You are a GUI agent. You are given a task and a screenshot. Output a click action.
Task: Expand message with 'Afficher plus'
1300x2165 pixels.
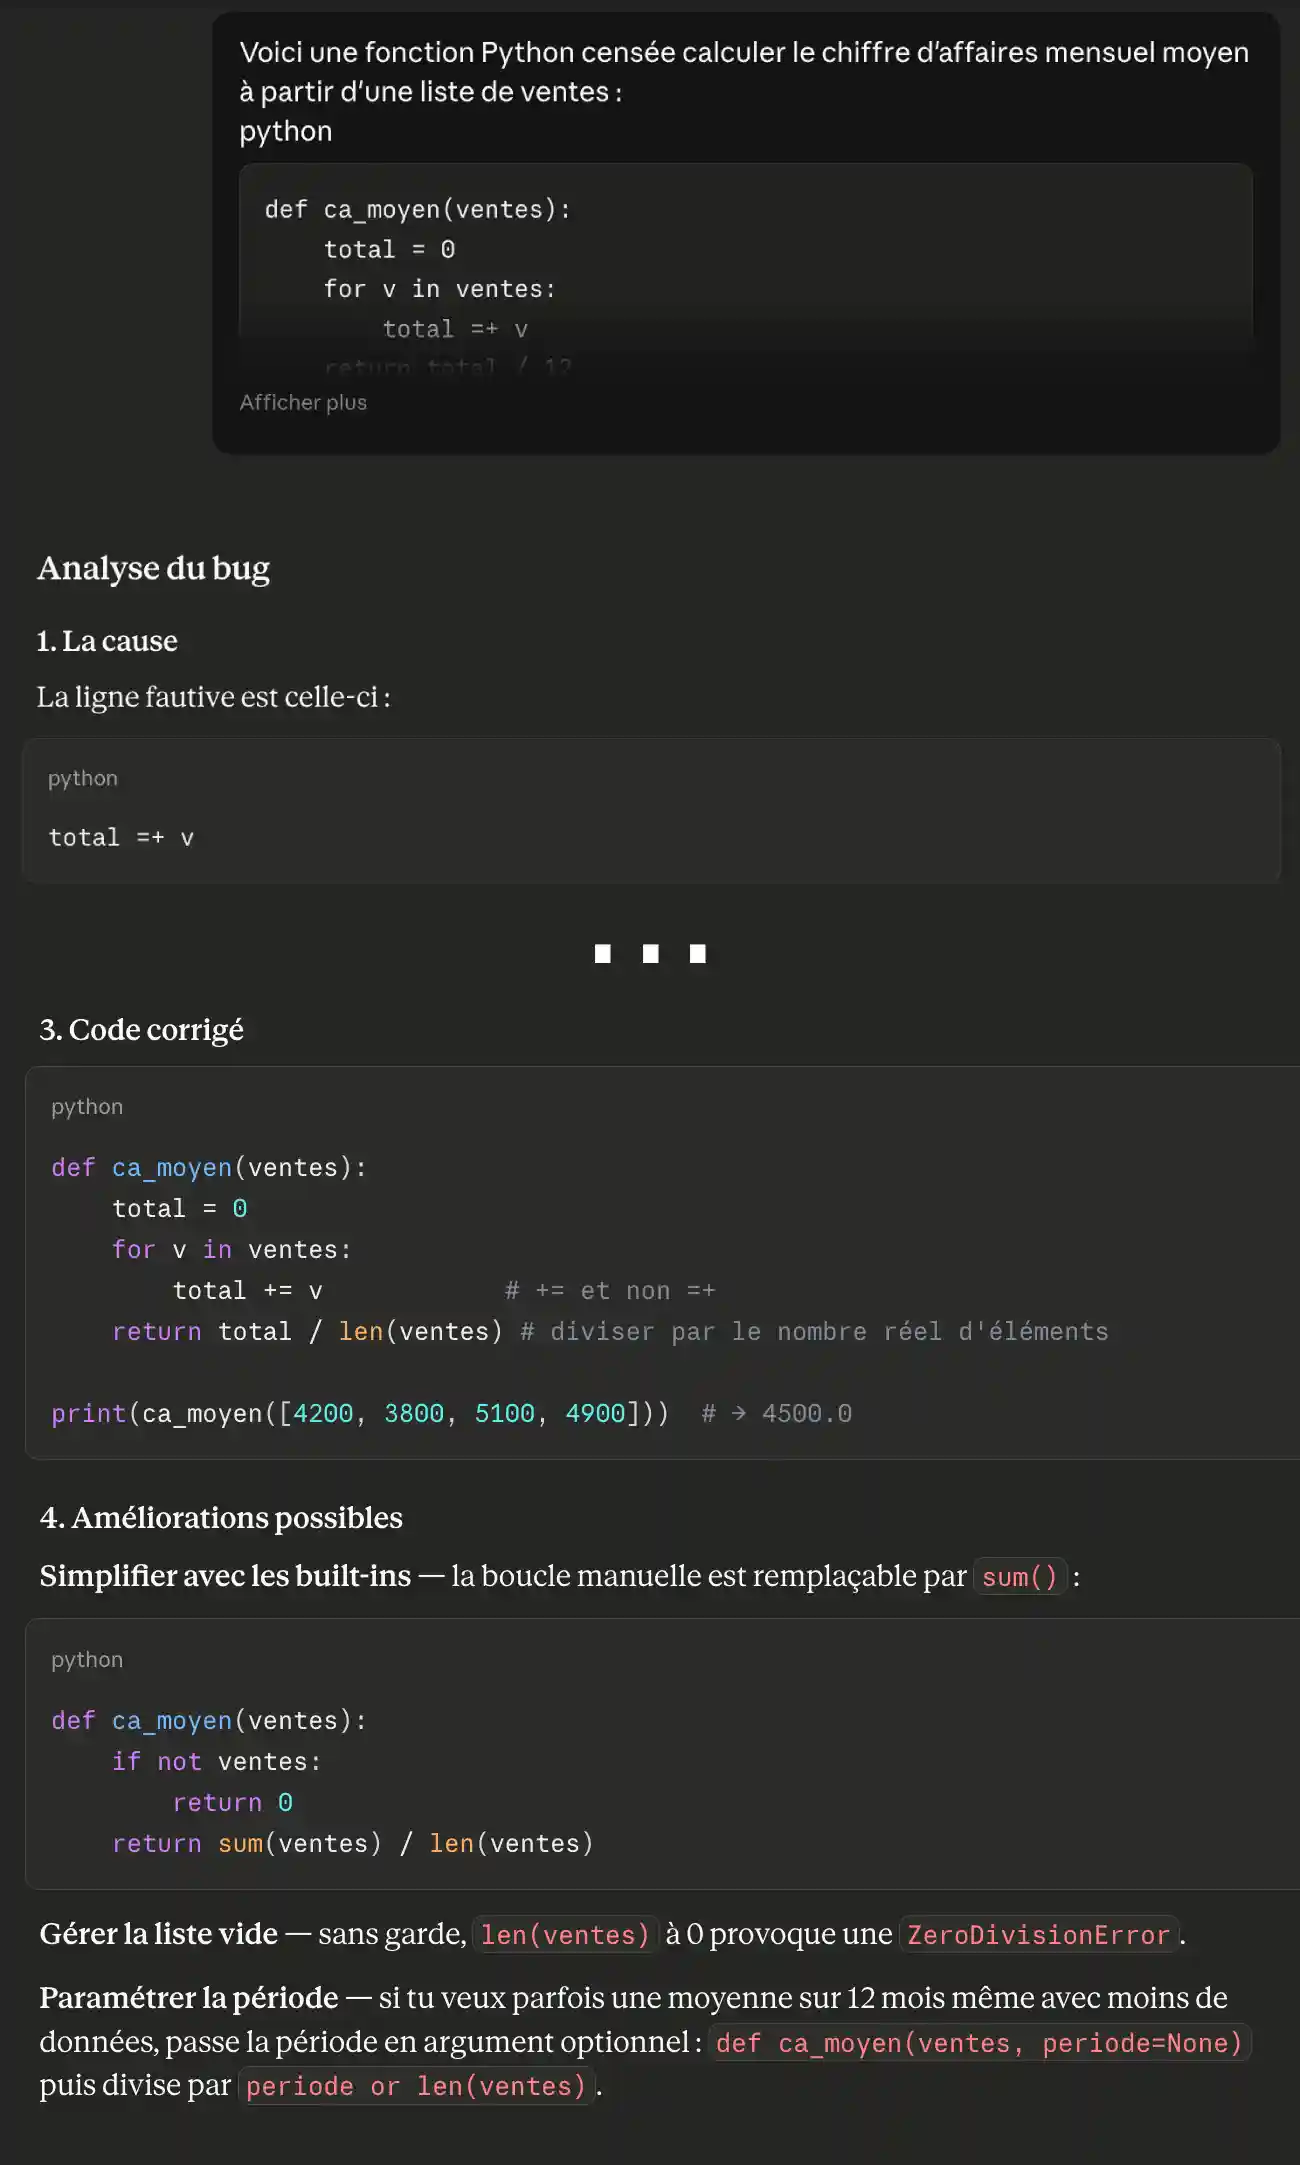click(303, 403)
